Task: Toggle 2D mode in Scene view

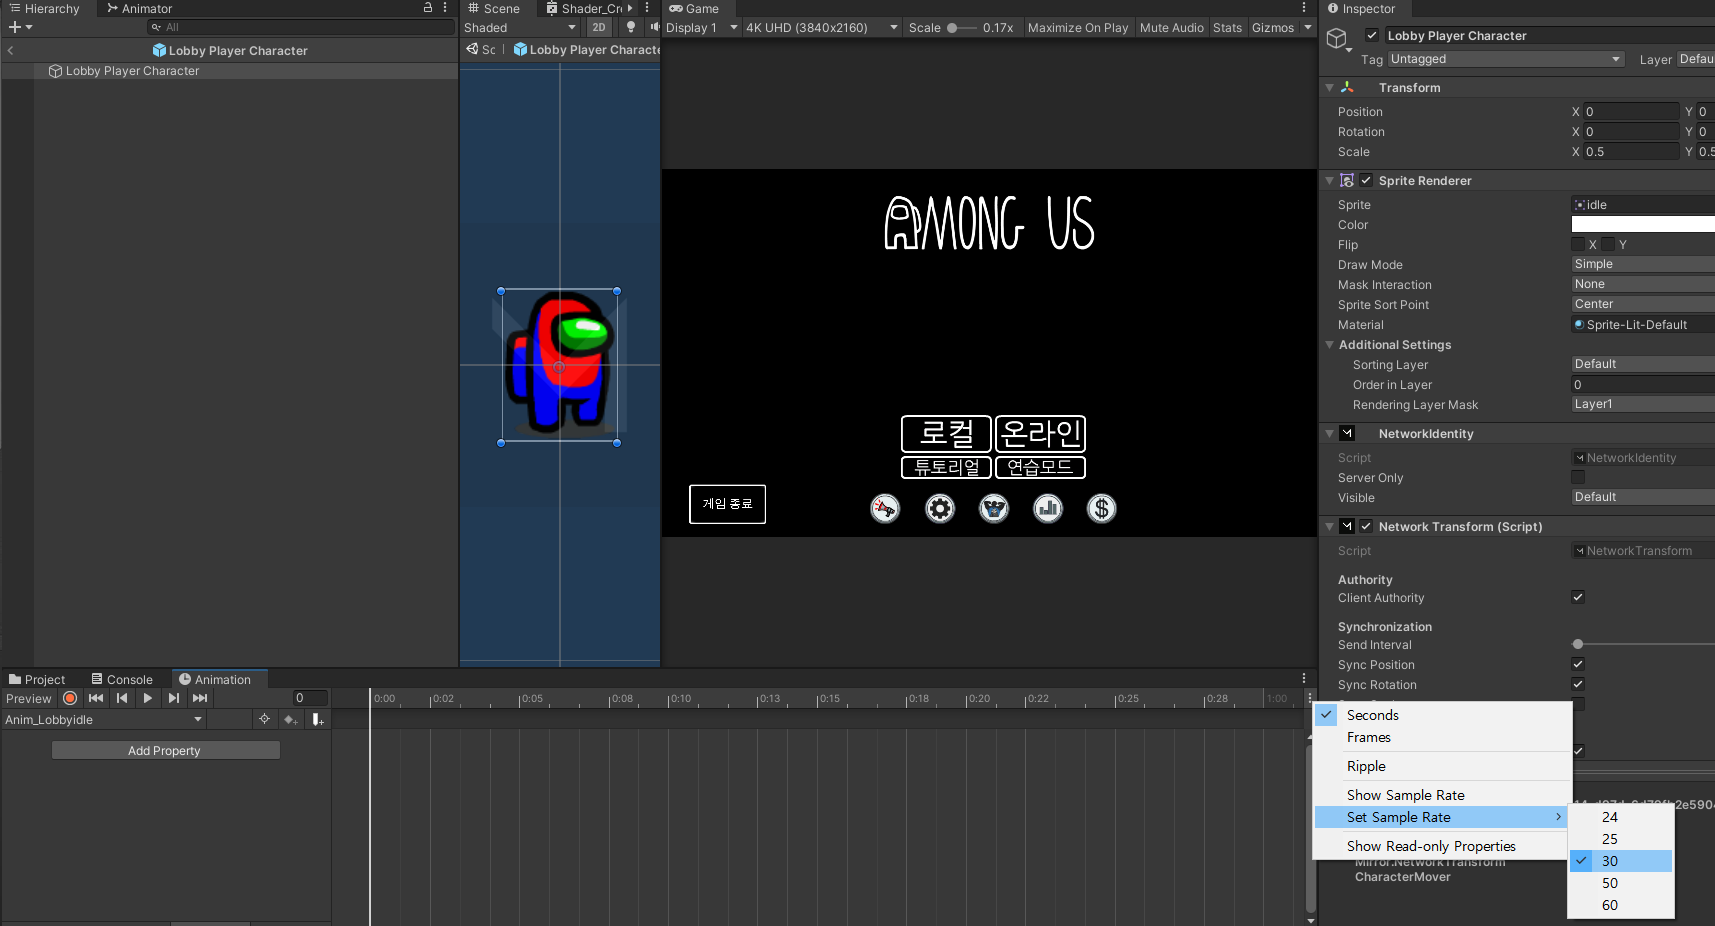Action: pos(599,28)
